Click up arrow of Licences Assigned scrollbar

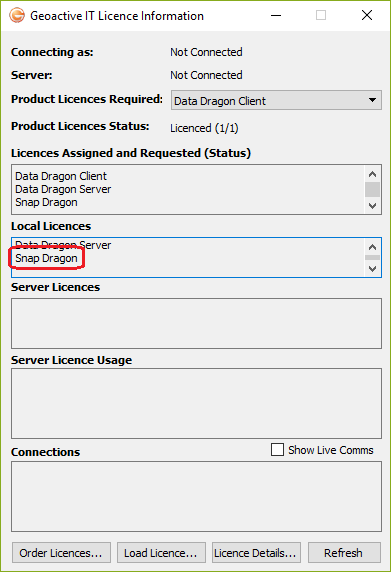point(372,174)
